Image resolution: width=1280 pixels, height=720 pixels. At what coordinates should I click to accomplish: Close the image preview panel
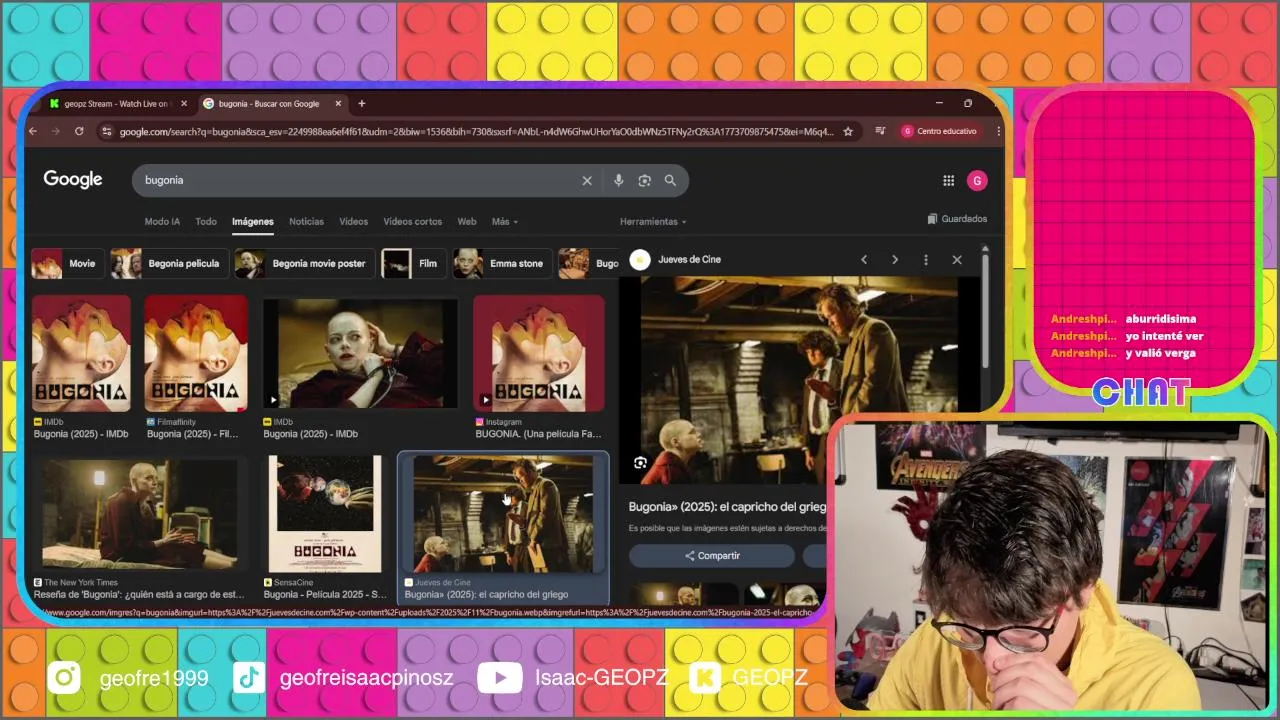957,260
